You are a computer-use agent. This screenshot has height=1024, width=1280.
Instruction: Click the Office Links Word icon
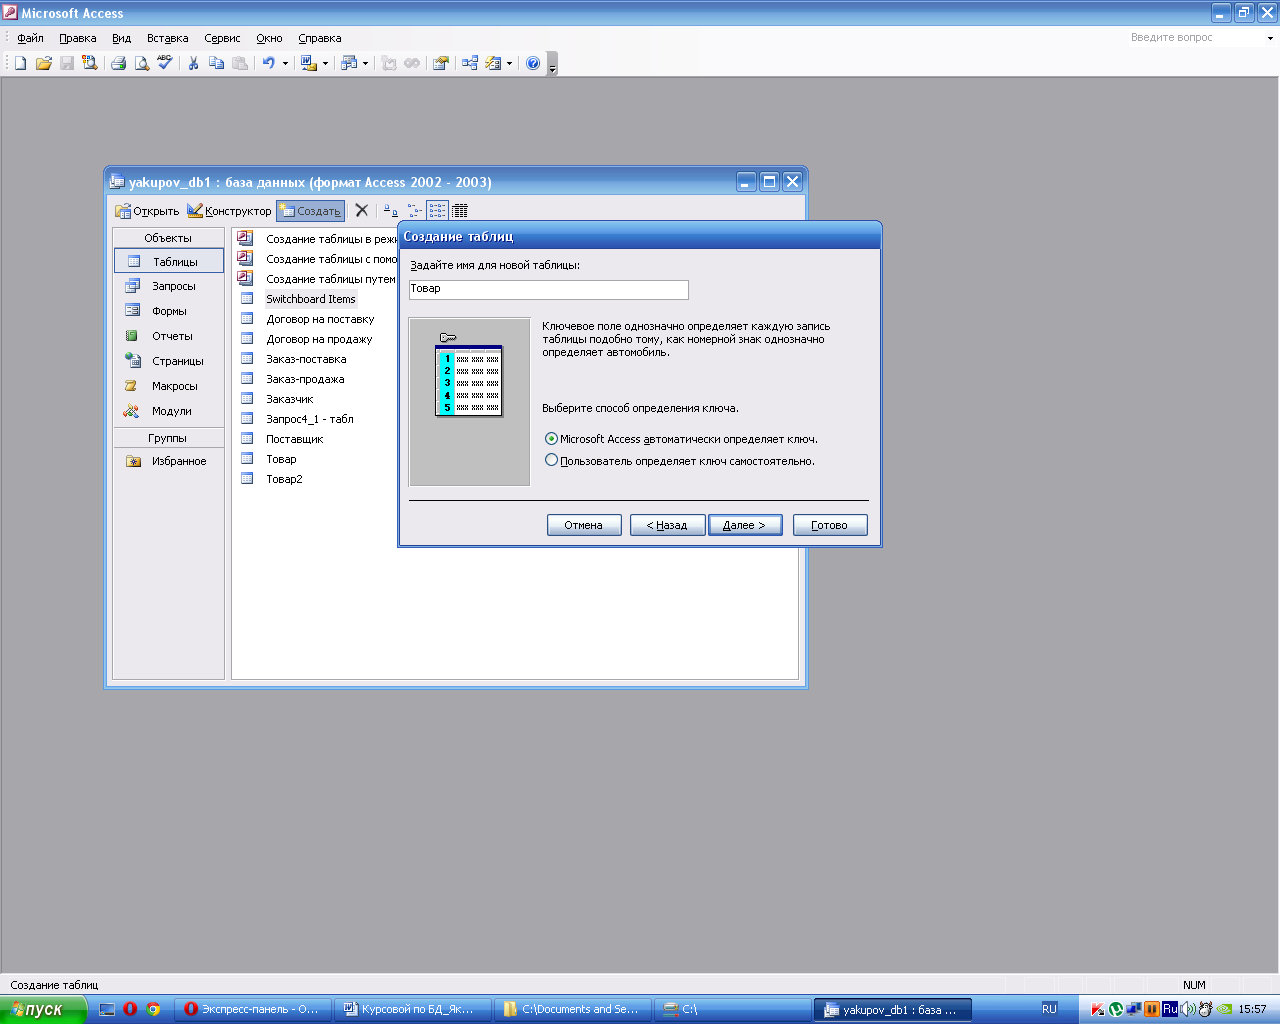tap(308, 63)
